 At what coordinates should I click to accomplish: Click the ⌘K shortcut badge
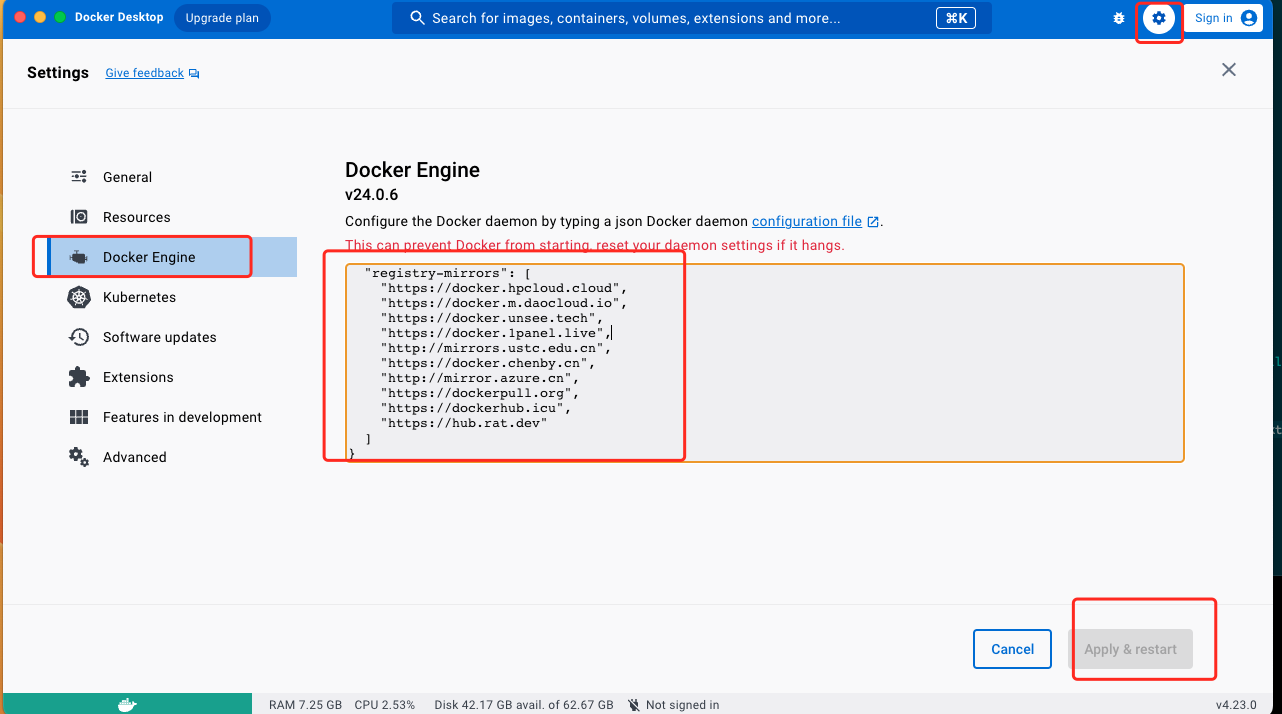(x=956, y=18)
